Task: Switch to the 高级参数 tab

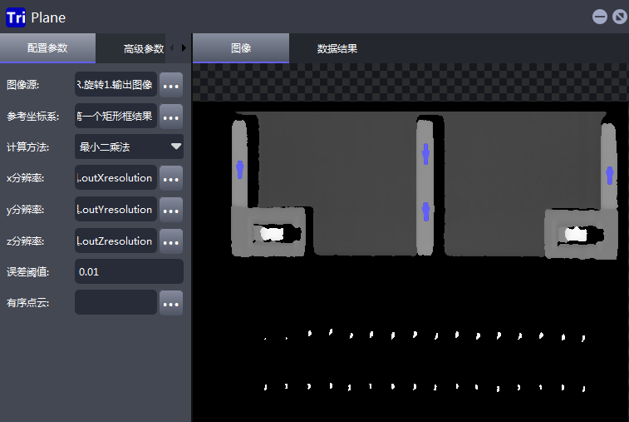Action: click(143, 48)
